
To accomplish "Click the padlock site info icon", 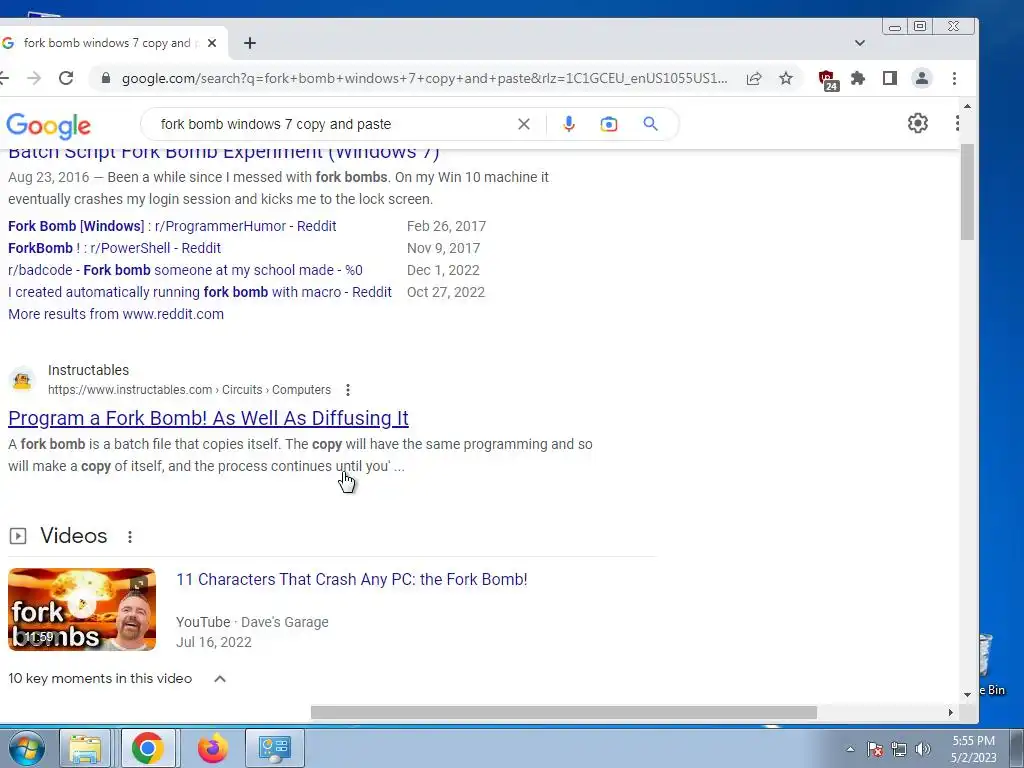I will 106,78.
